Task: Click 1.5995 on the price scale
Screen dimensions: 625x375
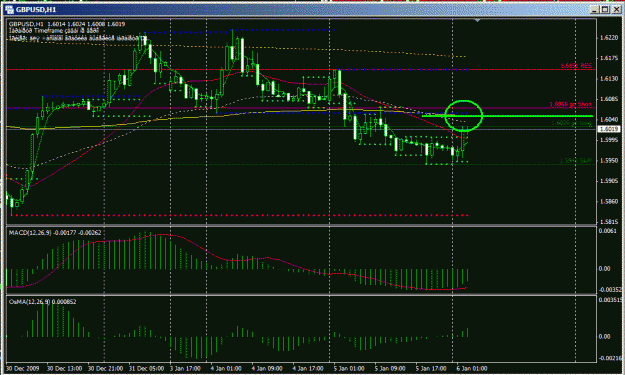Action: point(609,140)
